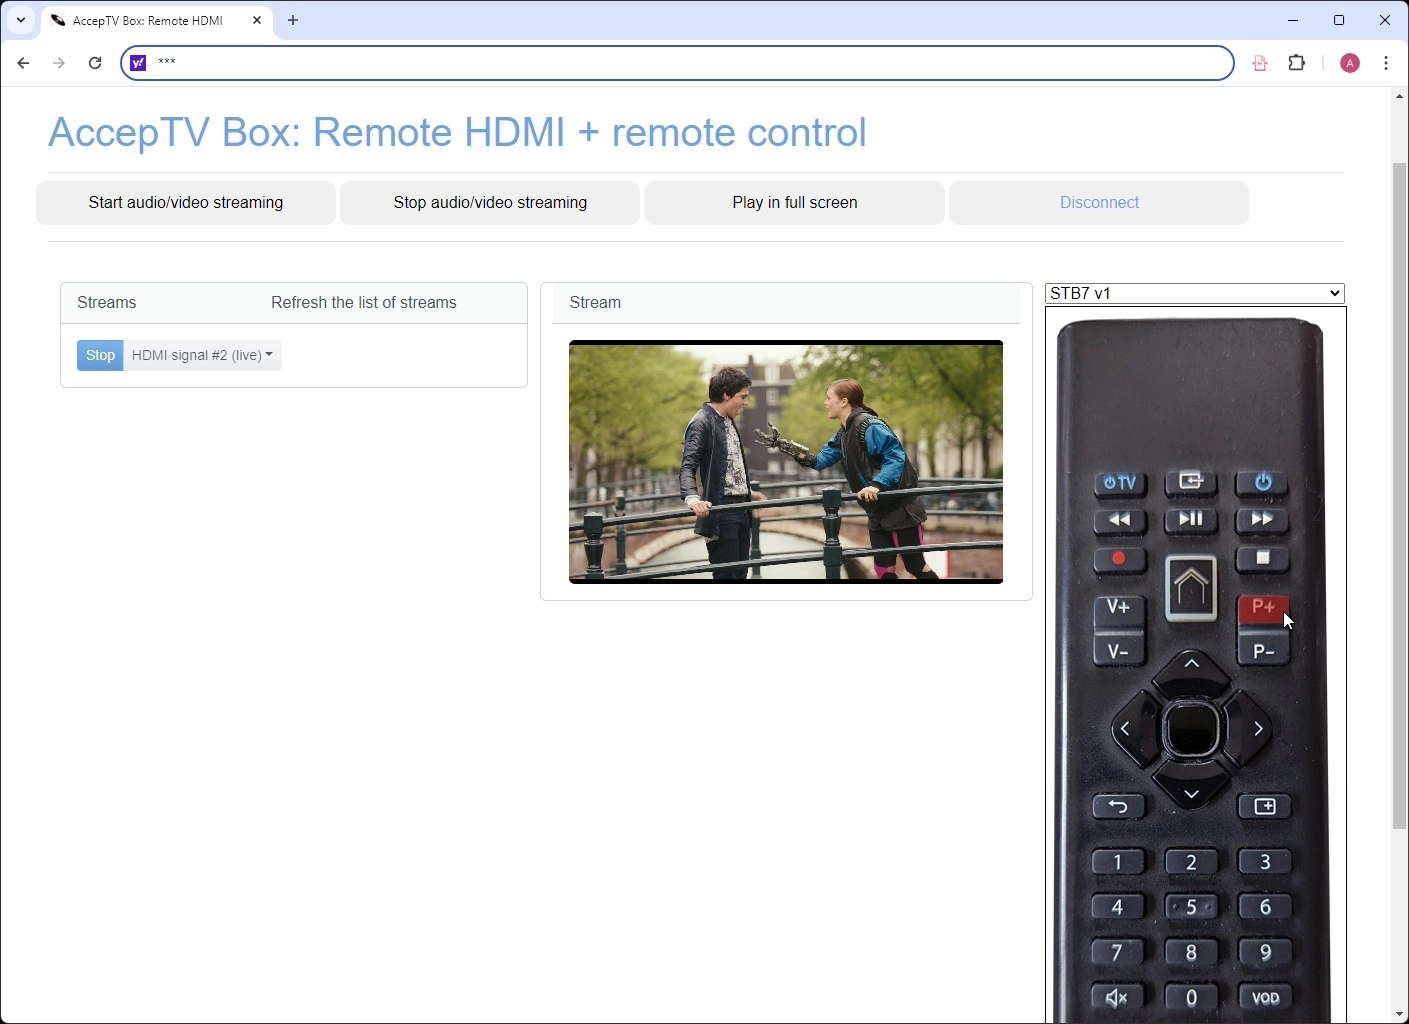Click the blue power button on remote
Screen dimensions: 1409x1024
[x=1263, y=482]
